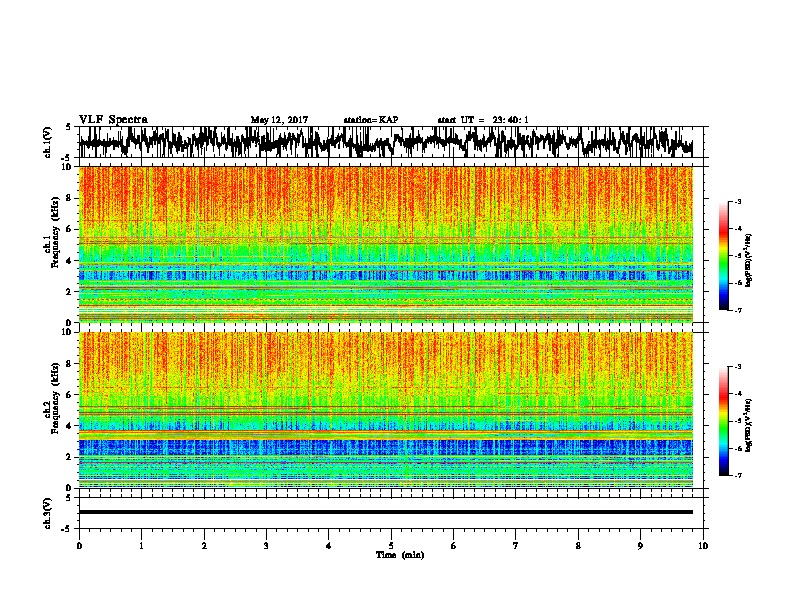
Task: Click the "Time (min)" axis label
Action: (400, 555)
